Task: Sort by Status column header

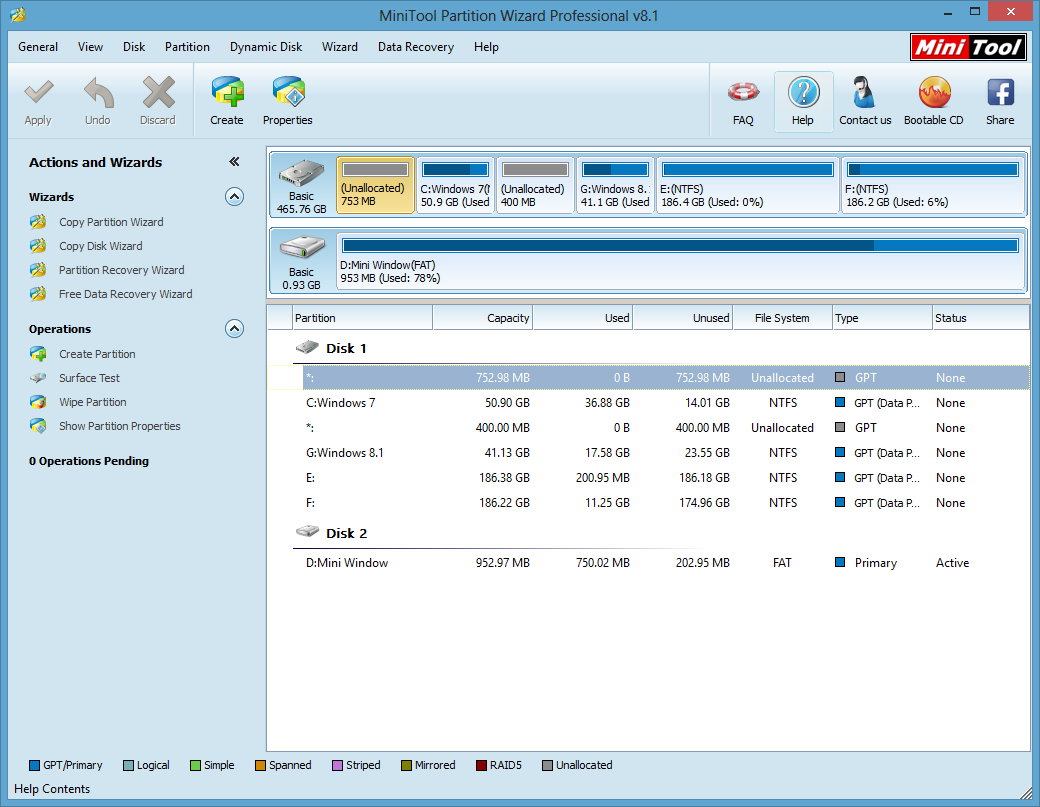Action: [980, 318]
